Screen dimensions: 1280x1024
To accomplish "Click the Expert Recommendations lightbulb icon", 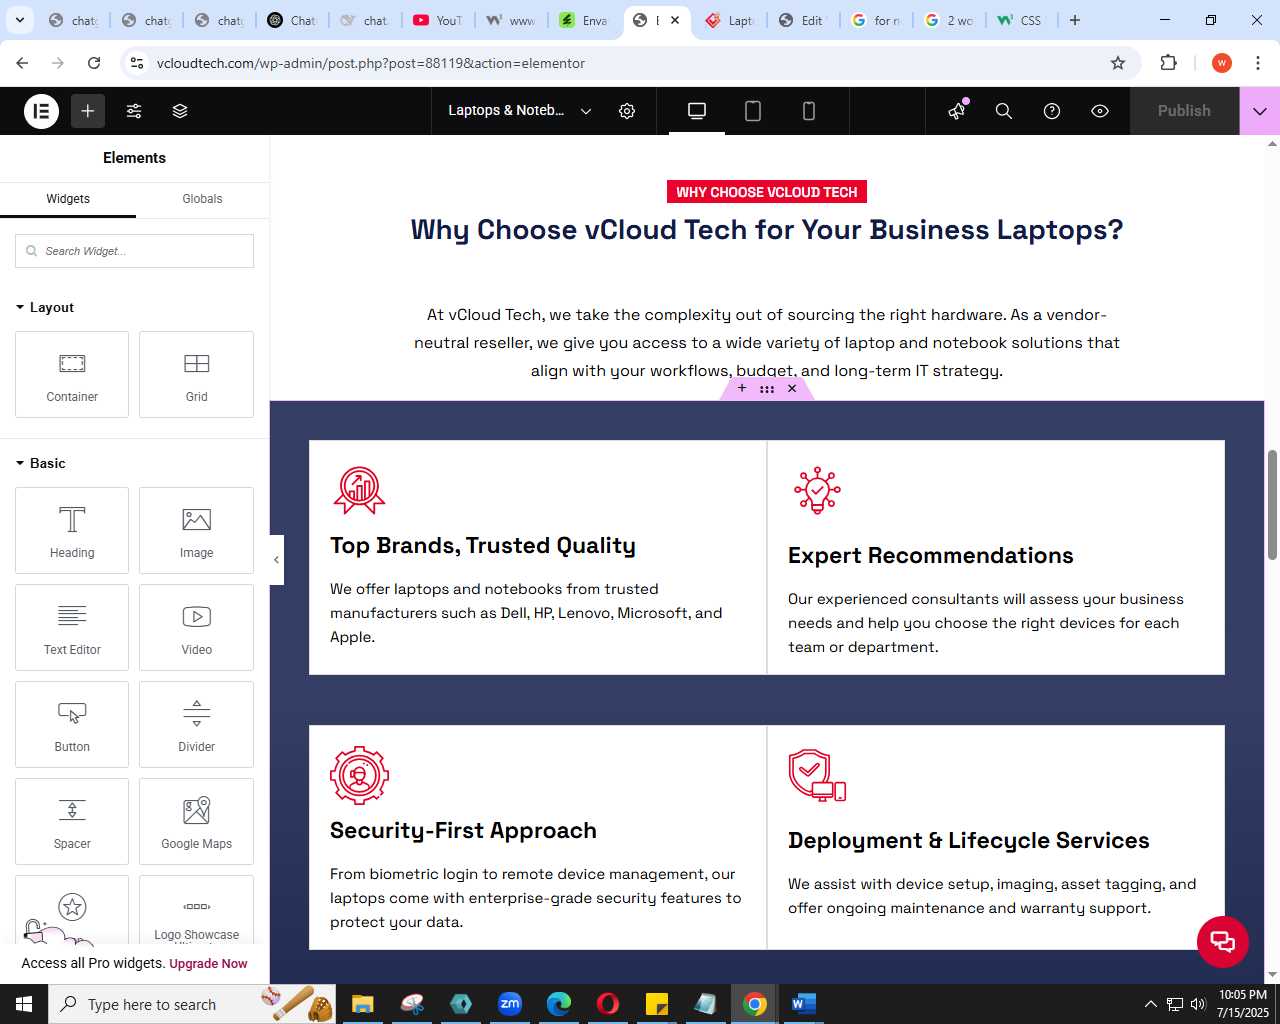I will point(817,490).
